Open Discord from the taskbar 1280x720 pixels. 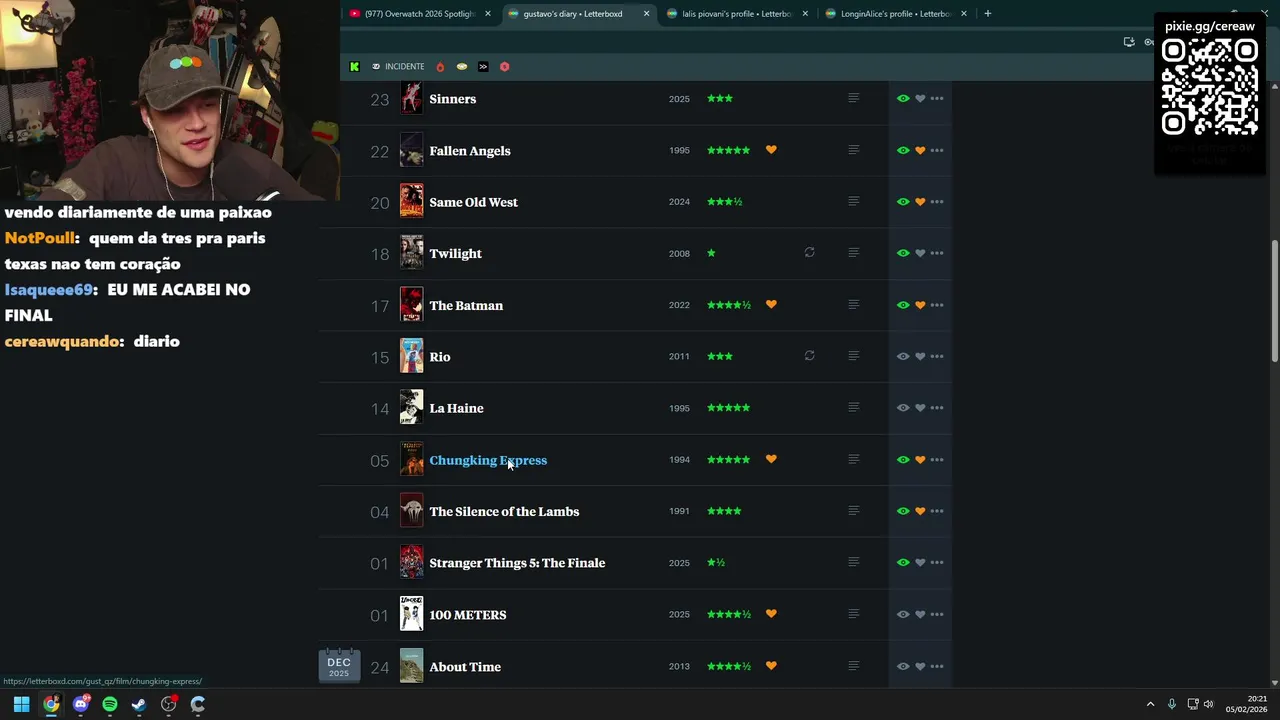[81, 704]
